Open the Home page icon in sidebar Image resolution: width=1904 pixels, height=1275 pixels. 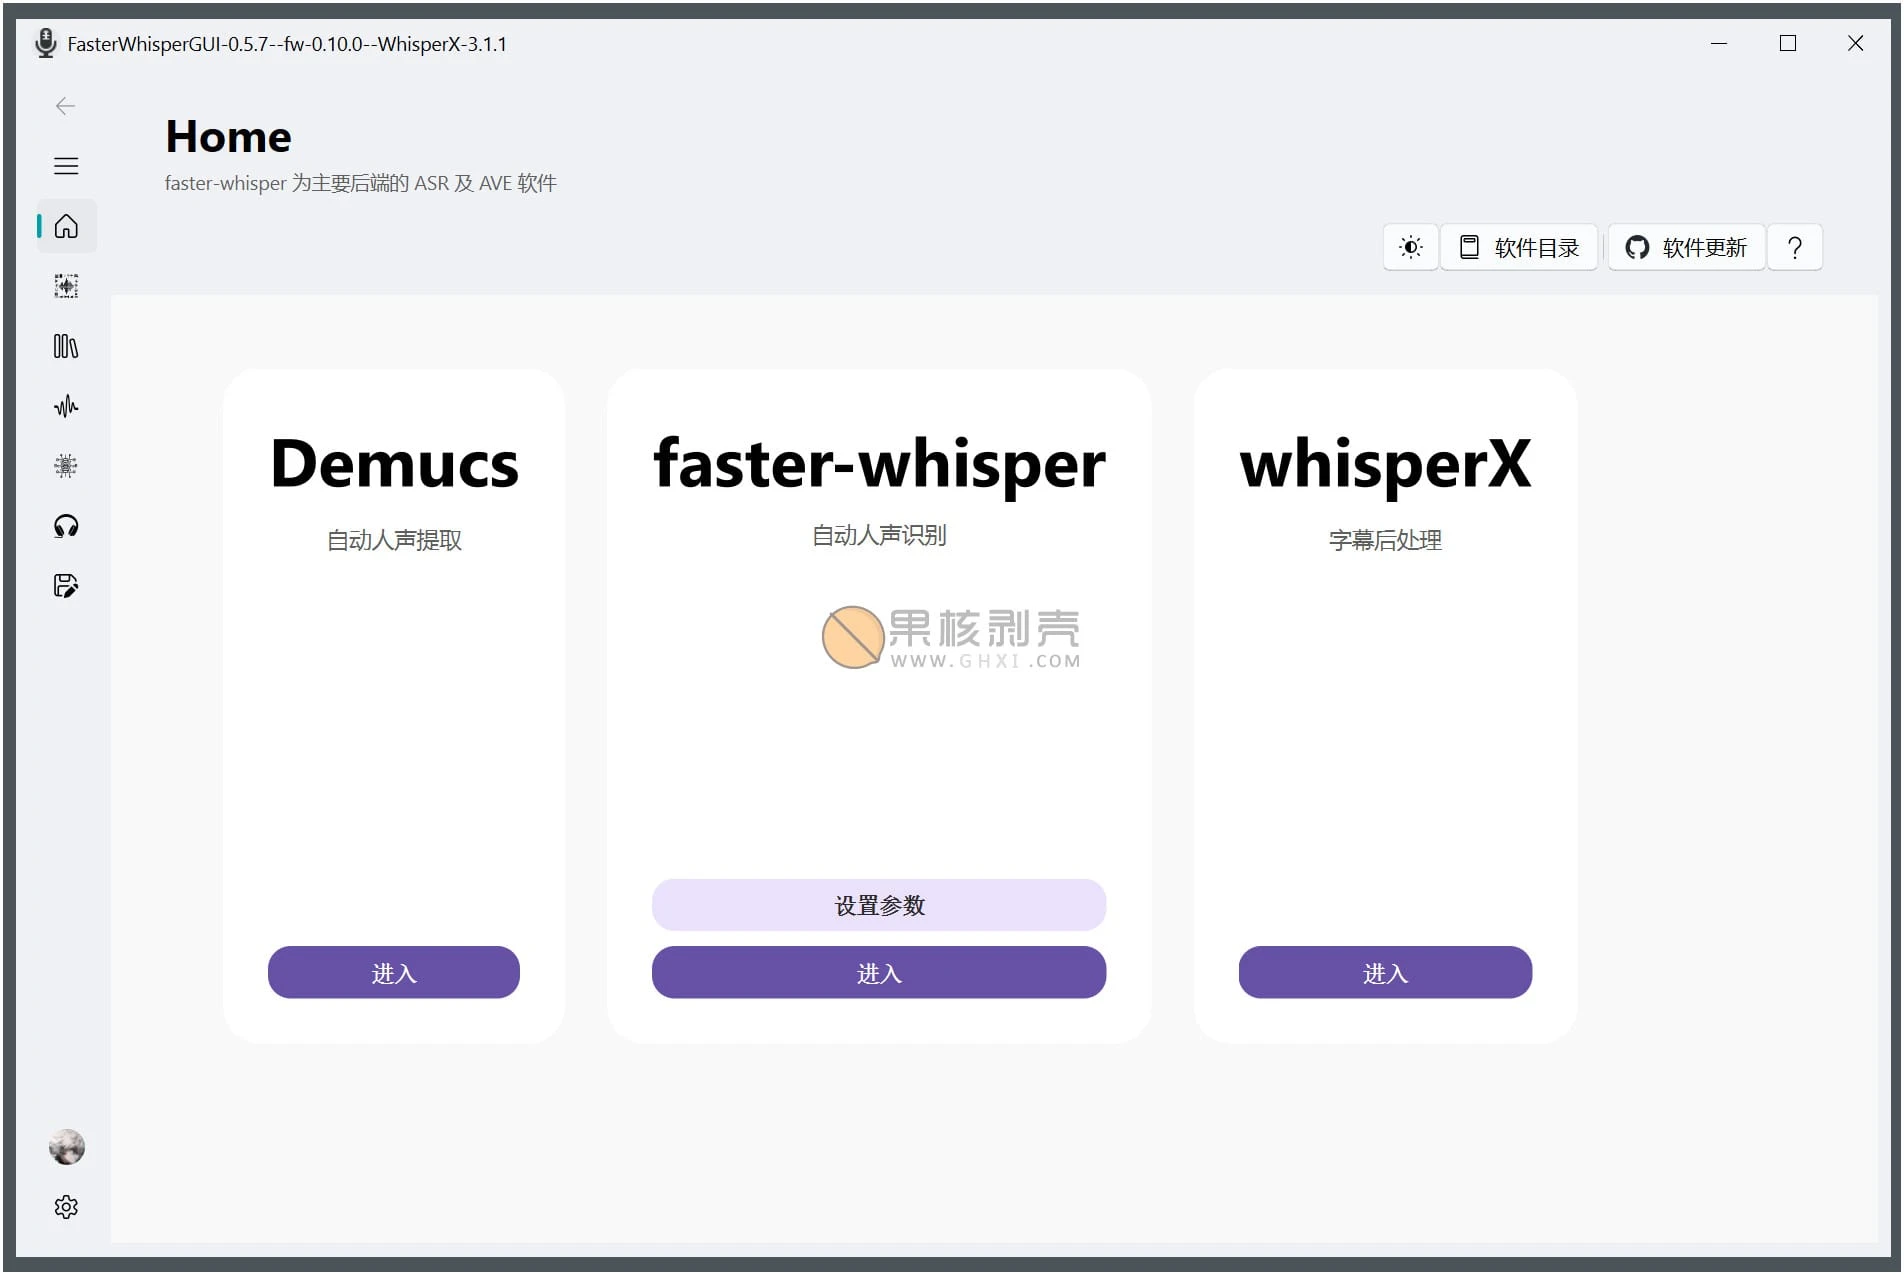tap(66, 226)
